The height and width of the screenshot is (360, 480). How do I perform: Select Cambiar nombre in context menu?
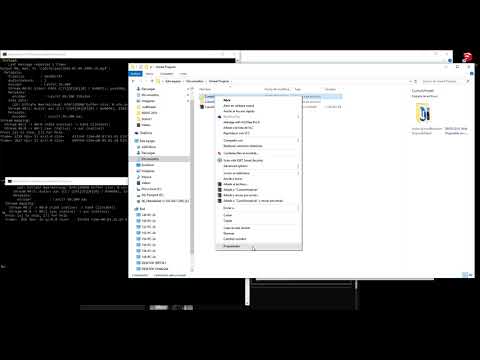click(235, 239)
